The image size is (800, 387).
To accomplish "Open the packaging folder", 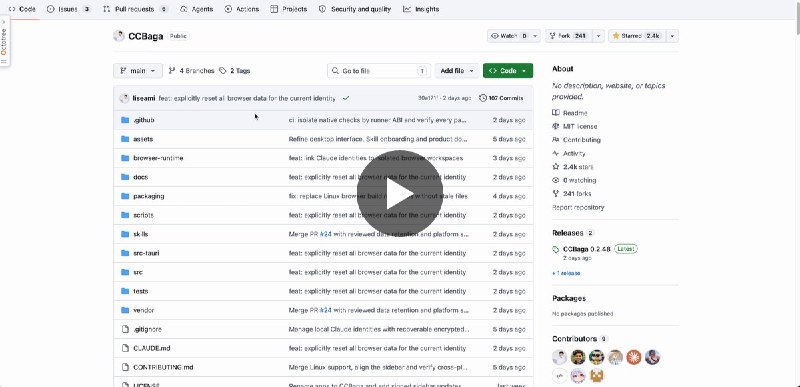I will point(148,196).
